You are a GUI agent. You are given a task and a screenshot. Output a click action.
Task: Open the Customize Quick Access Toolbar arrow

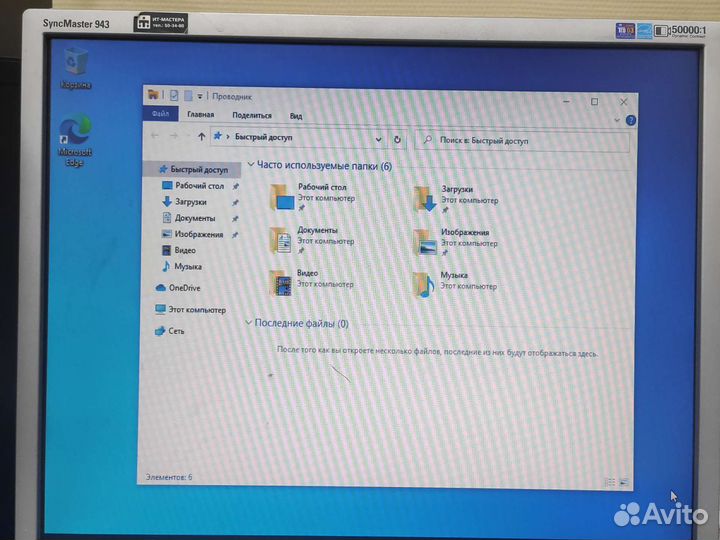[x=200, y=96]
